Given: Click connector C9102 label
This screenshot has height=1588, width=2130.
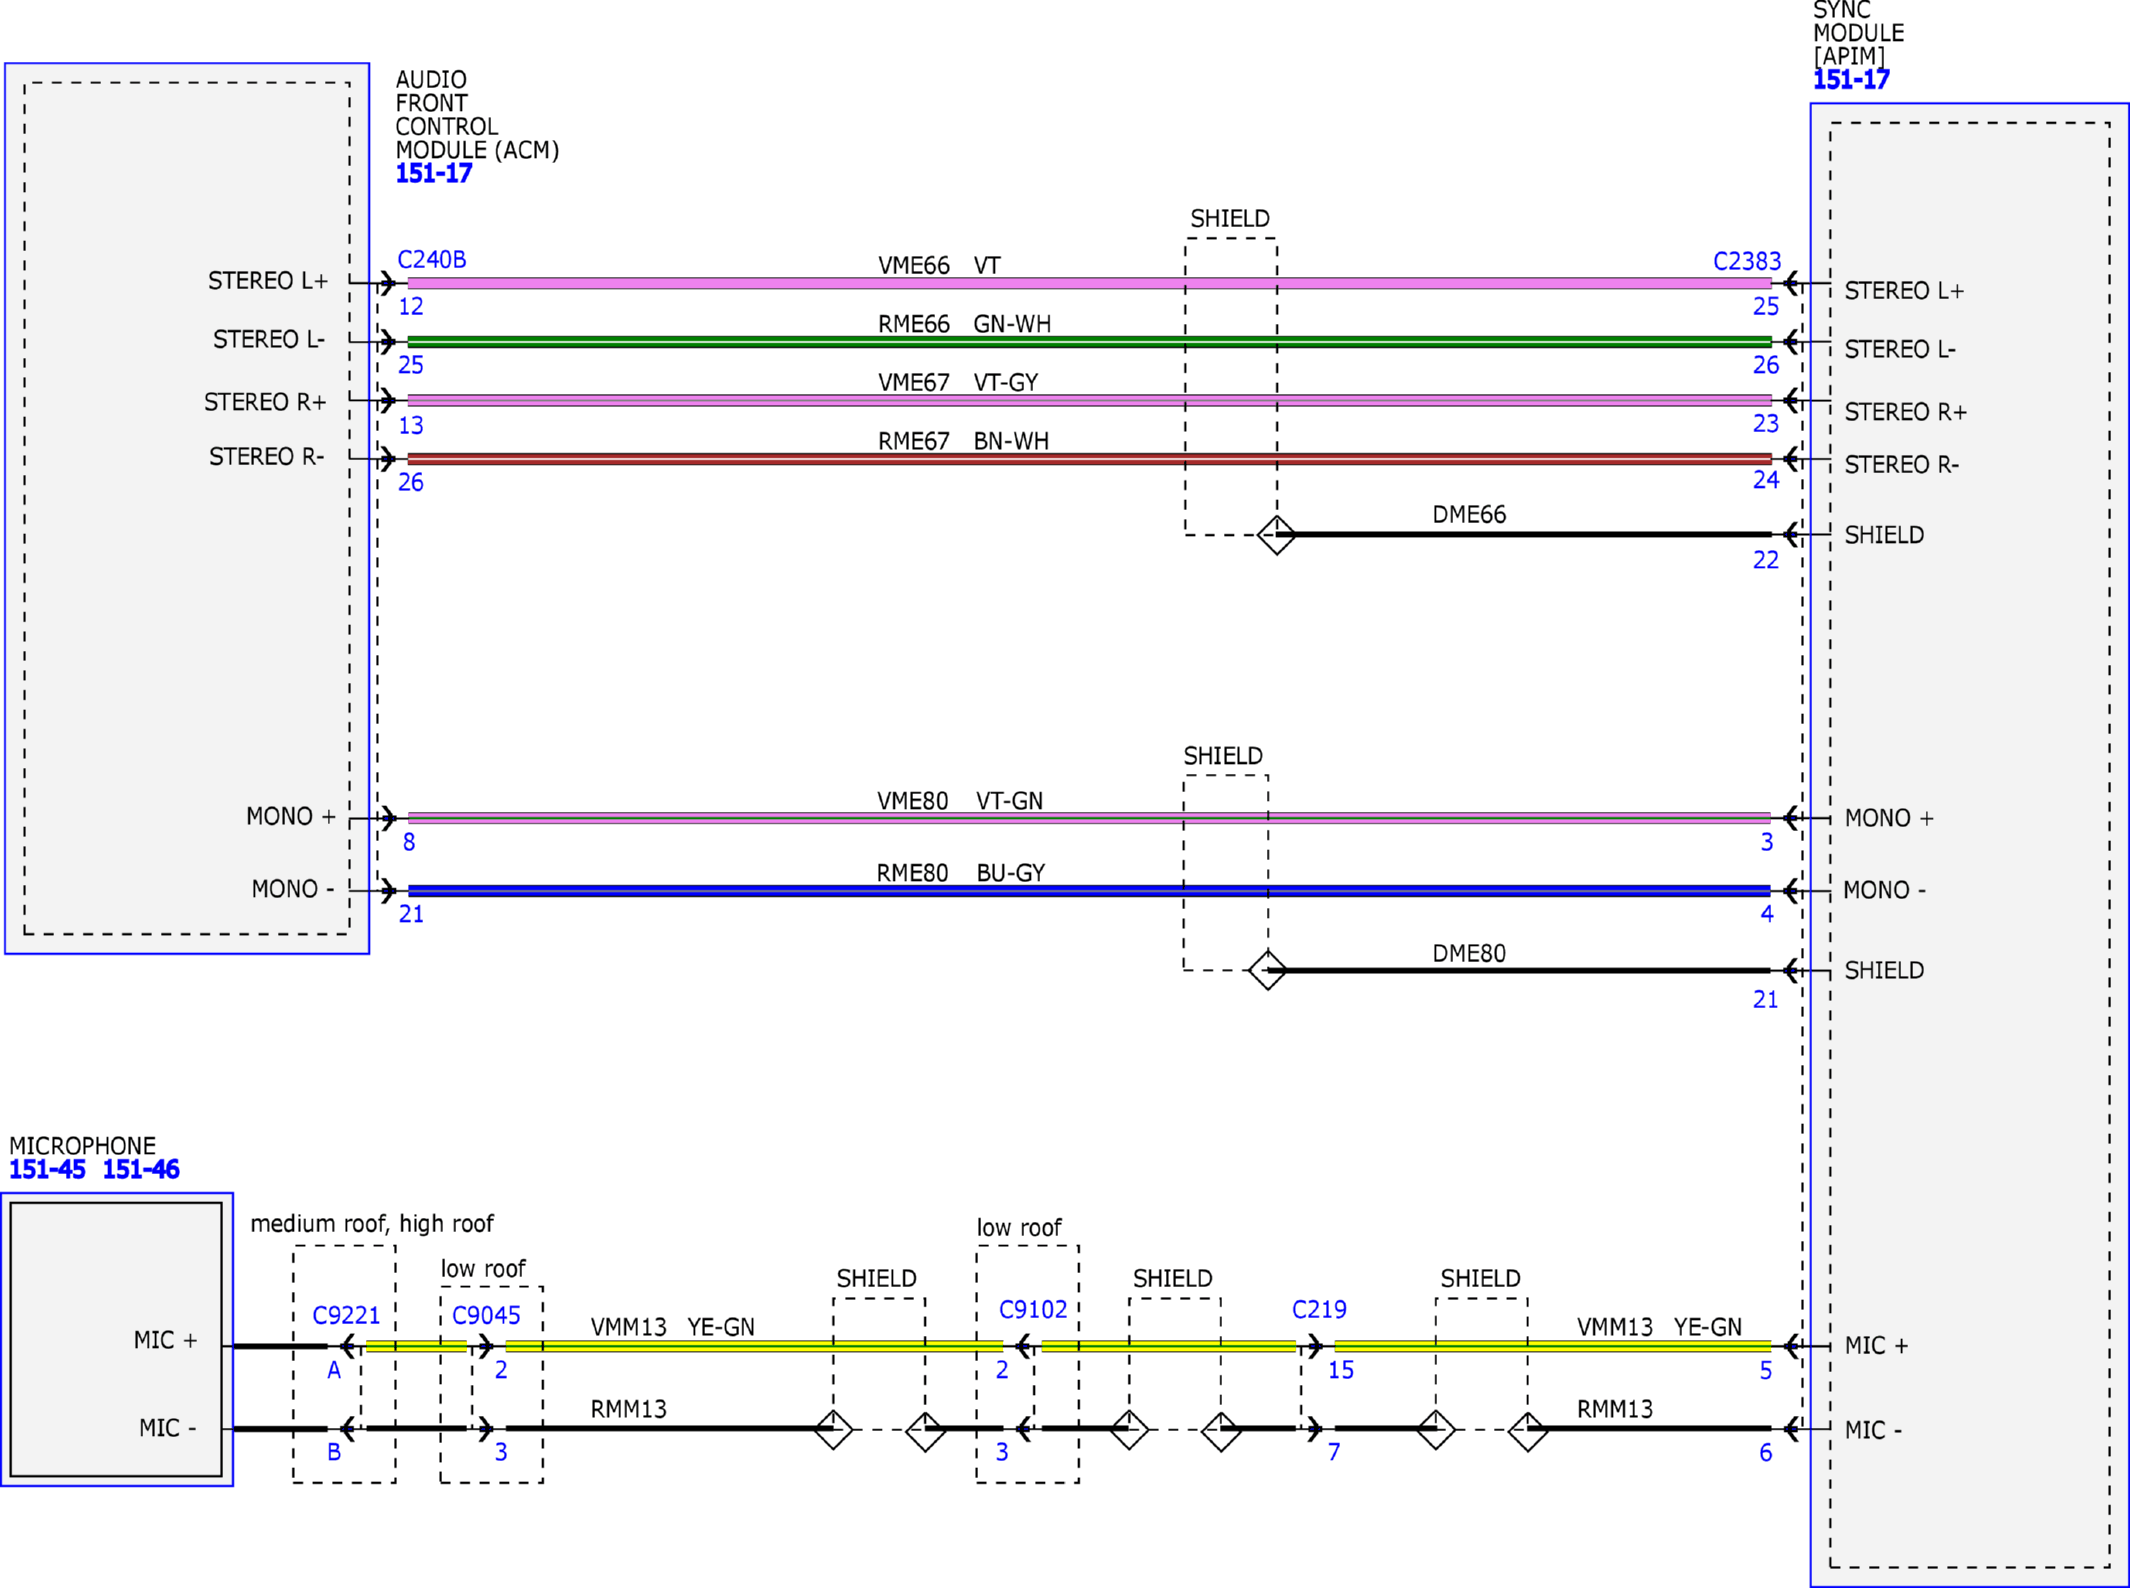Looking at the screenshot, I should click(1032, 1310).
